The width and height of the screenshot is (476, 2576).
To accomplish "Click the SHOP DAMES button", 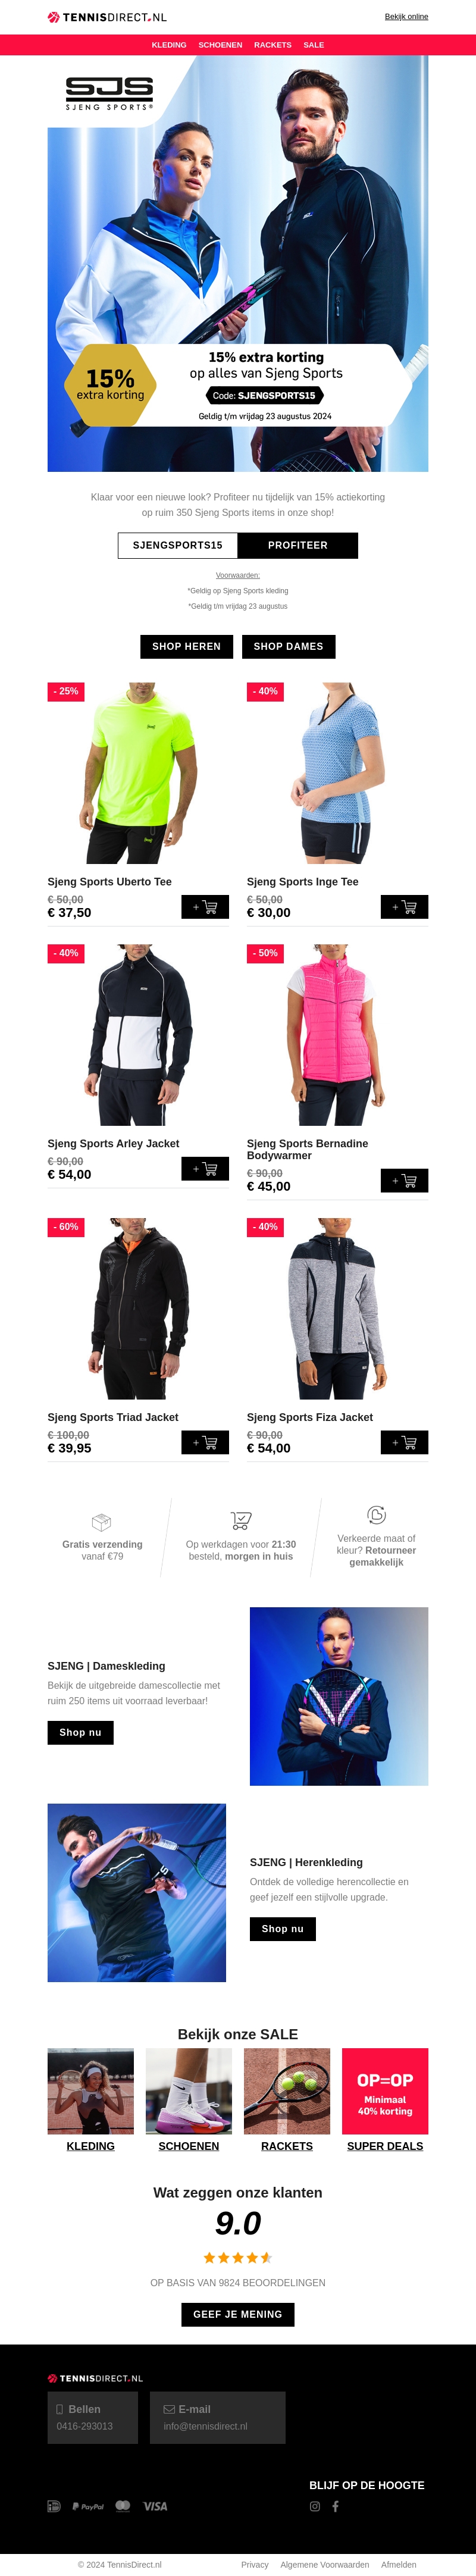I will coord(289,646).
